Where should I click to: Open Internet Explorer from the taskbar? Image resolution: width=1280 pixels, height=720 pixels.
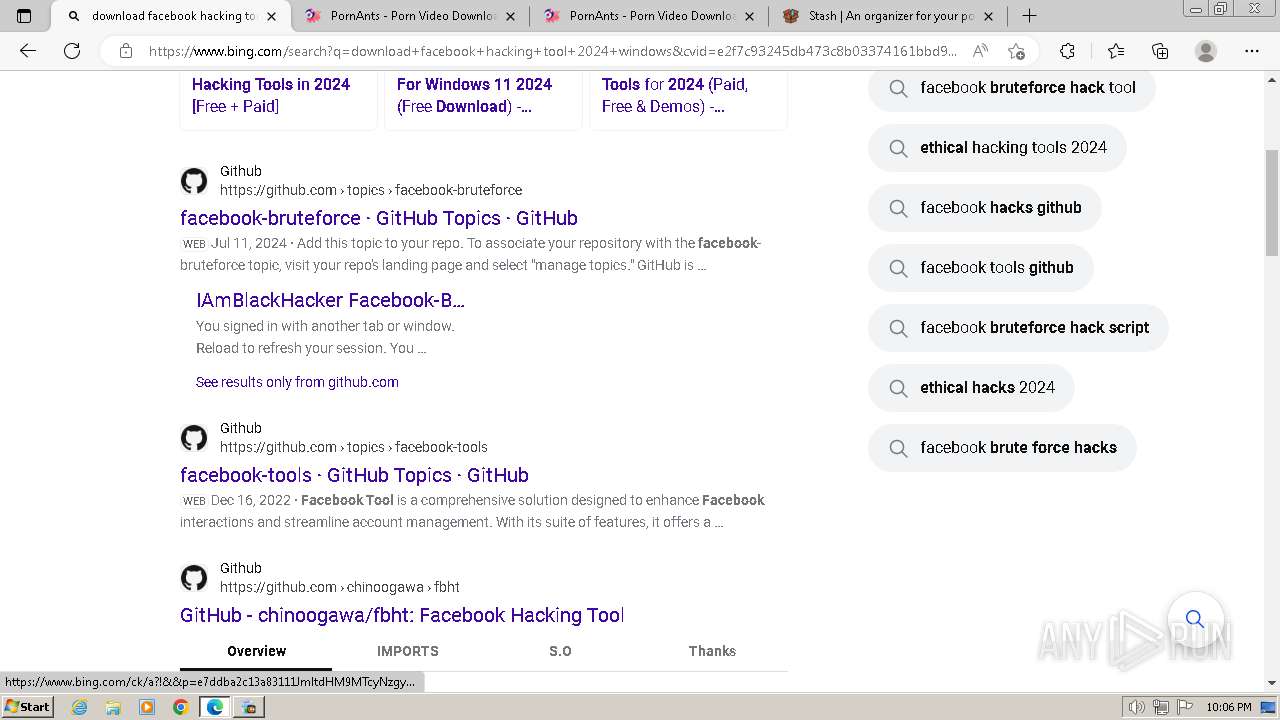point(80,707)
